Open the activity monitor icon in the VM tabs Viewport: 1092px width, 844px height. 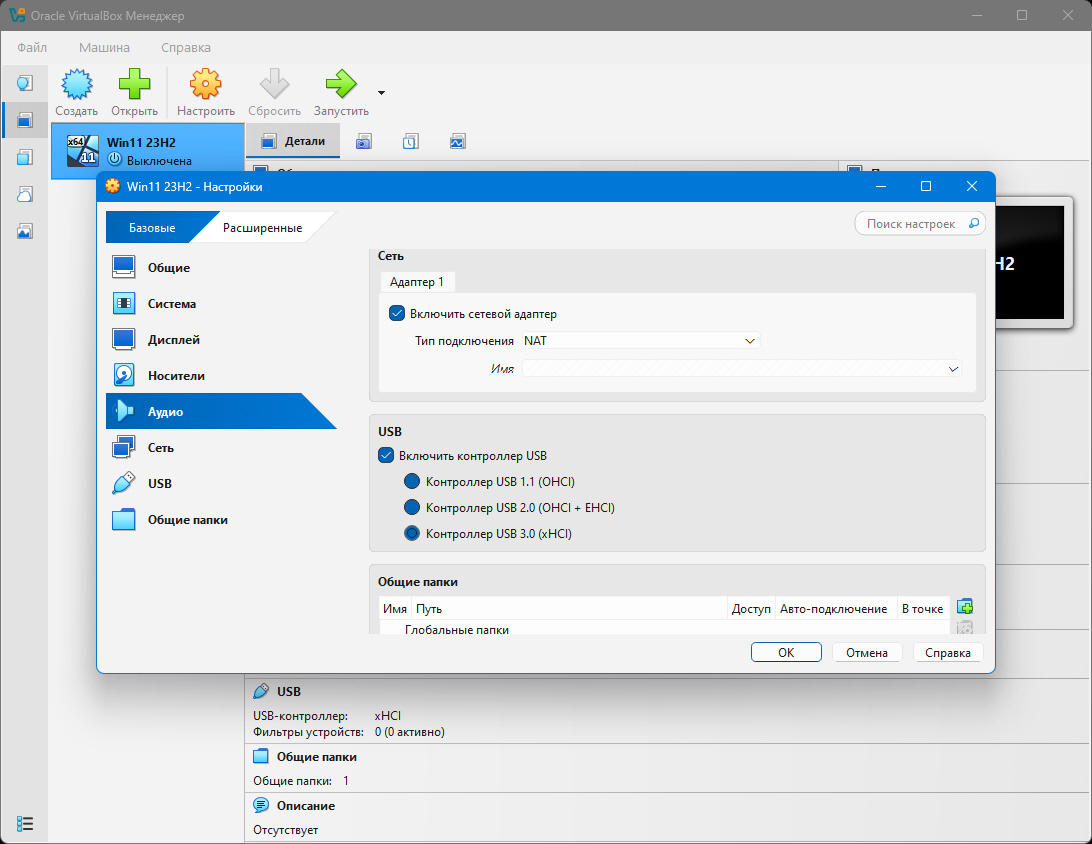tap(457, 142)
